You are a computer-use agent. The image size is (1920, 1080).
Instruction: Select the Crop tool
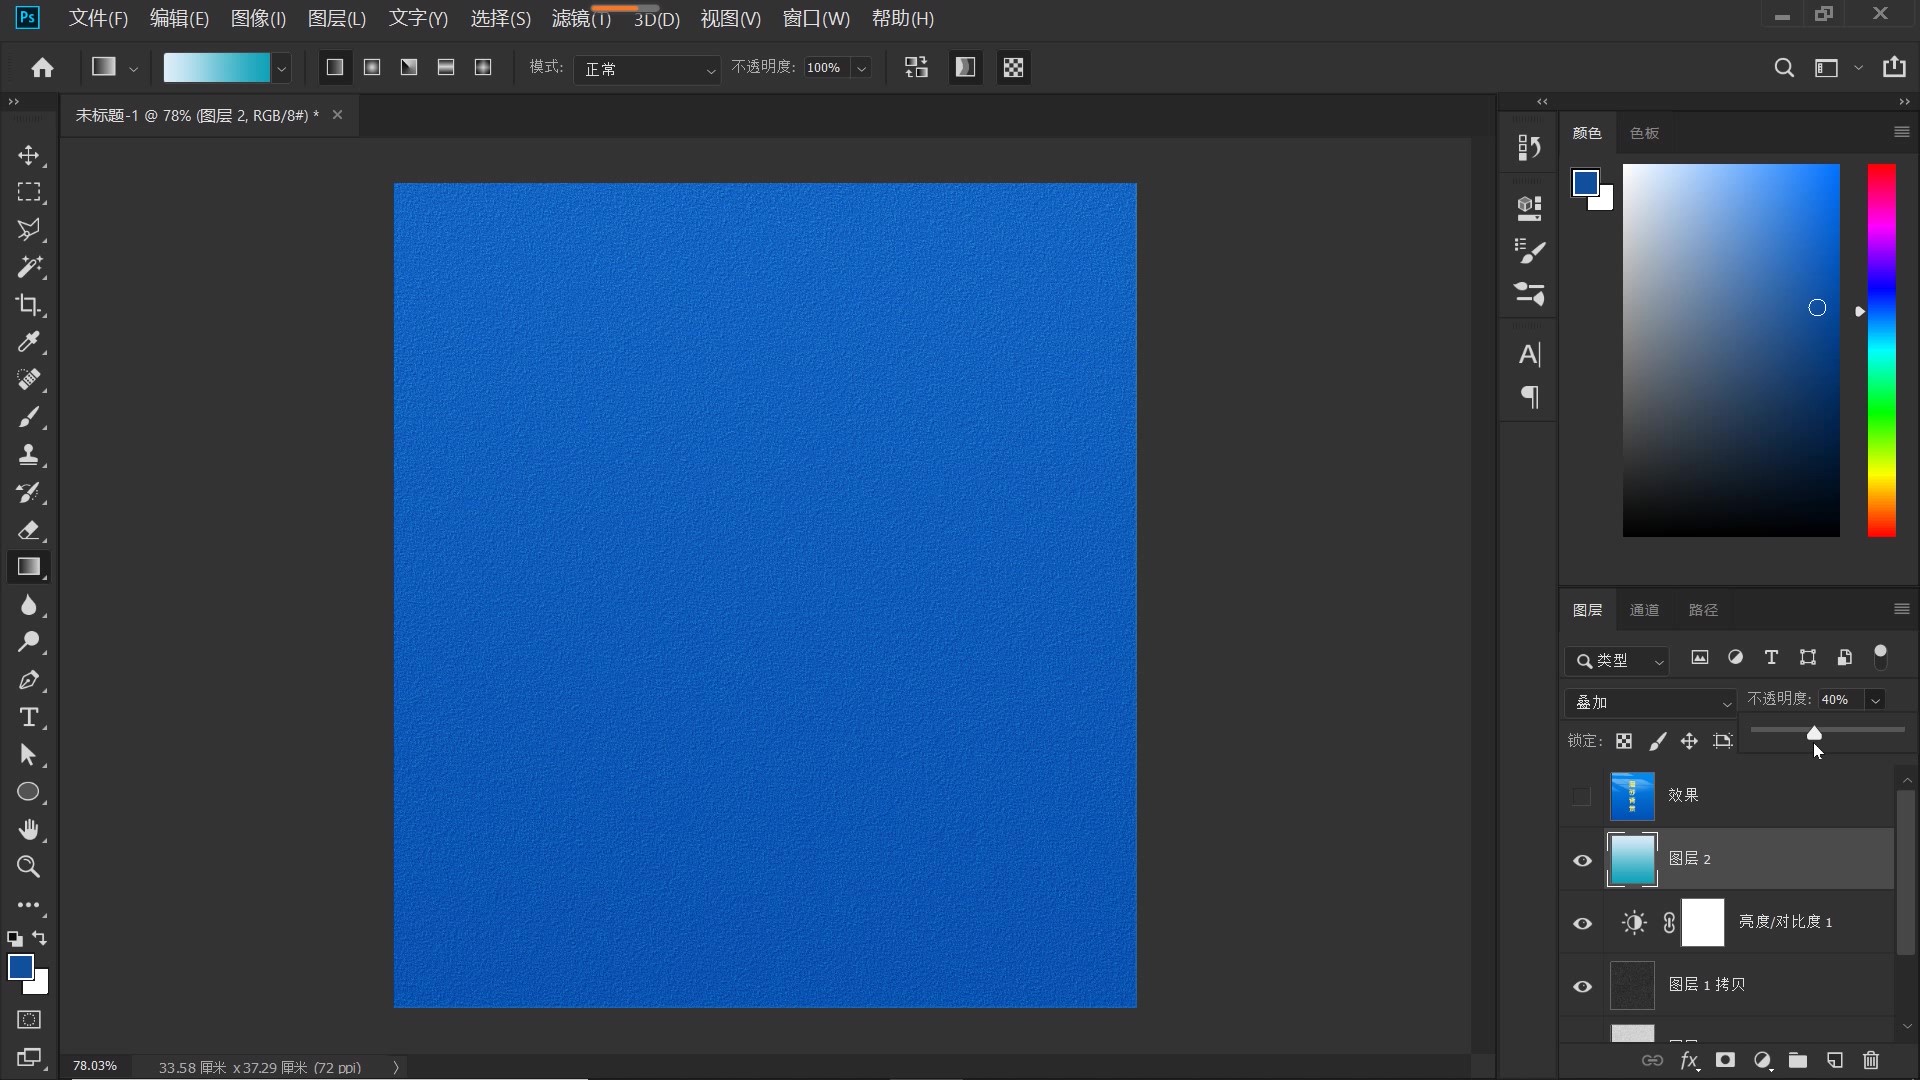28,305
